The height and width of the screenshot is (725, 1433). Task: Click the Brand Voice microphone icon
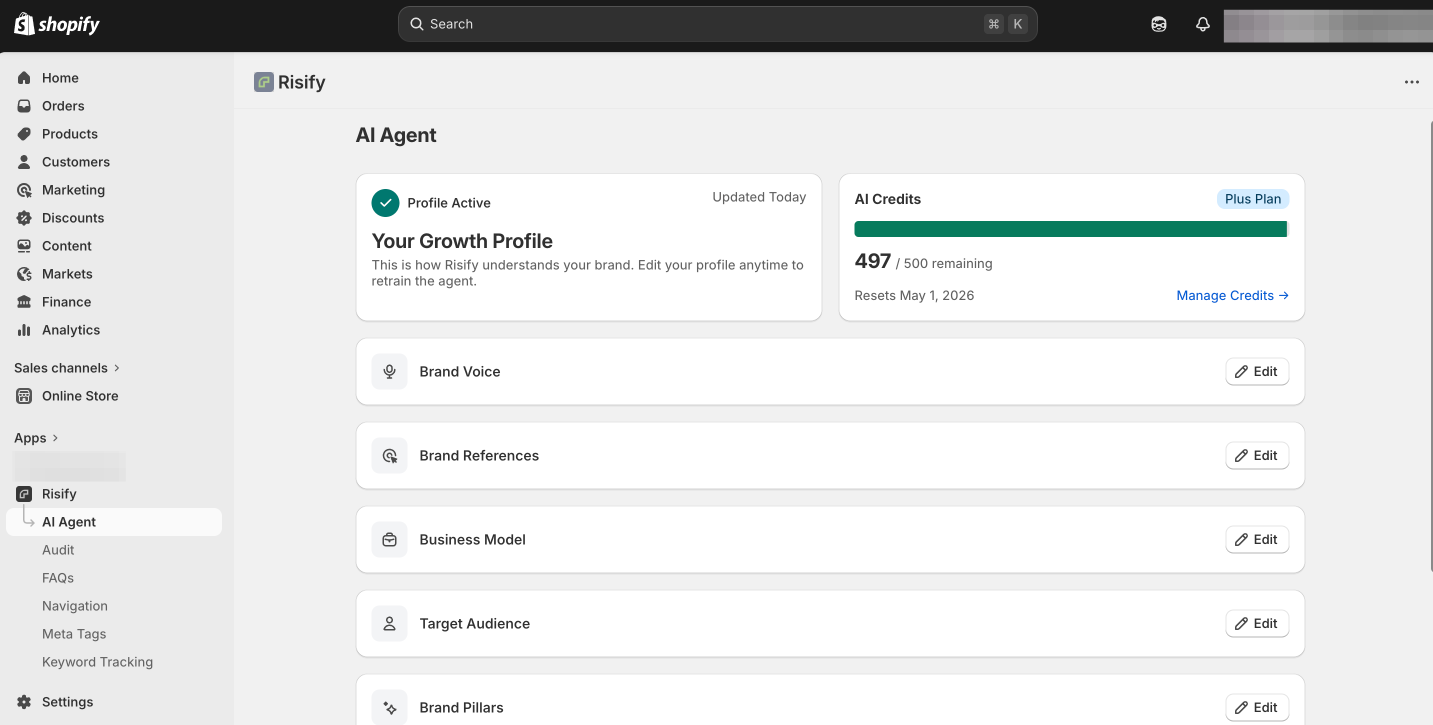tap(390, 371)
